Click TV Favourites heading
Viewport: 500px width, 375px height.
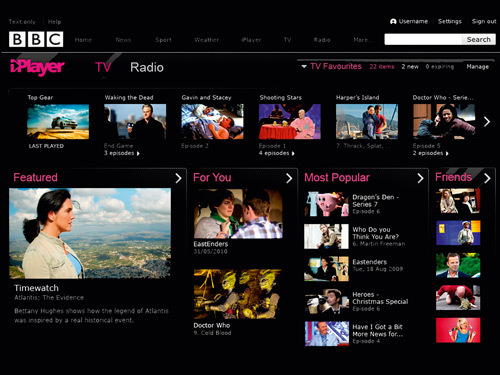click(336, 67)
